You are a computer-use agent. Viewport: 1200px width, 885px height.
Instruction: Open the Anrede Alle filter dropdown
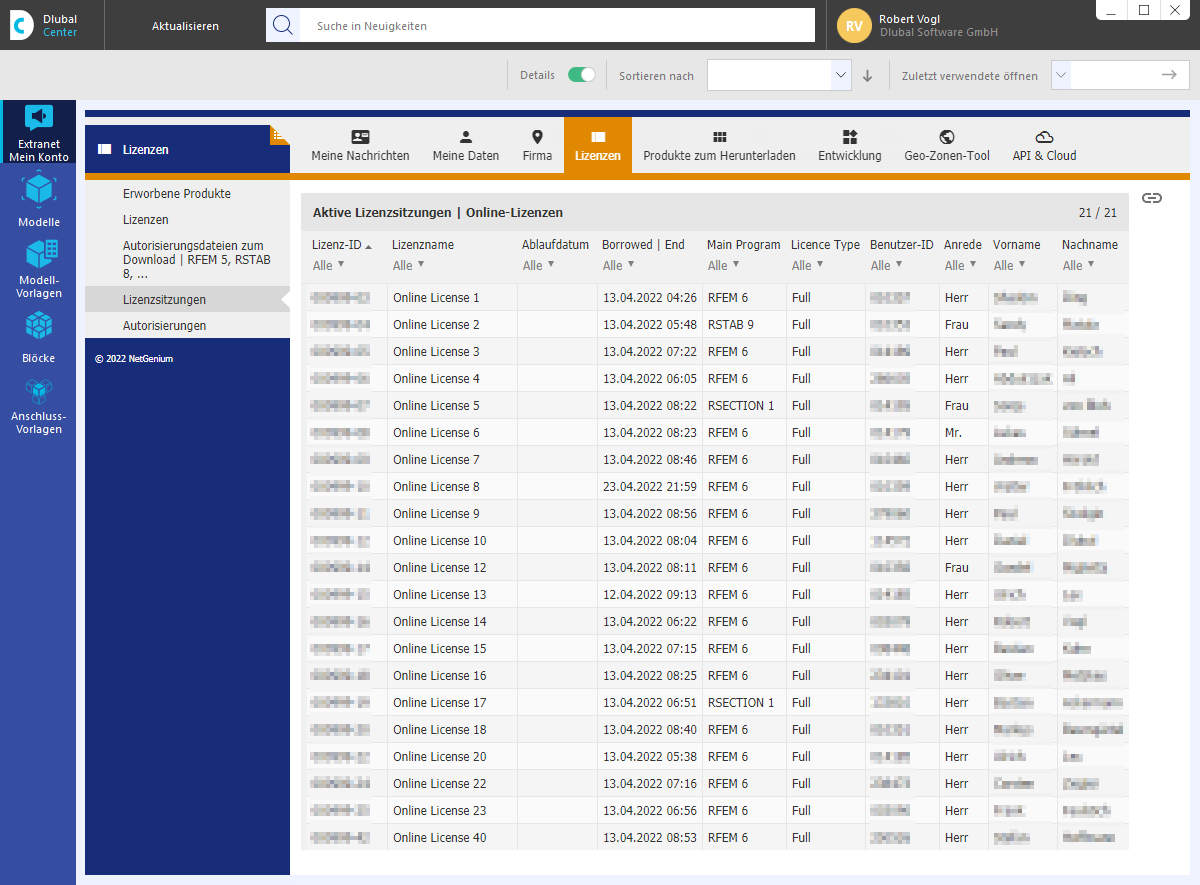click(x=960, y=265)
